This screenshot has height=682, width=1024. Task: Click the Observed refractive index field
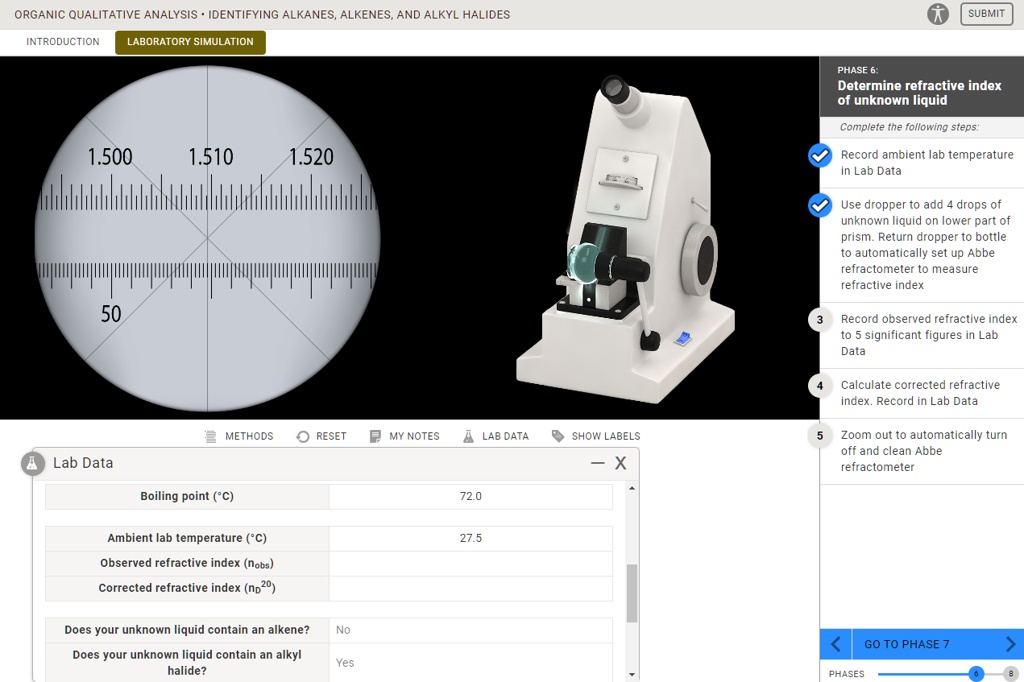pos(470,563)
